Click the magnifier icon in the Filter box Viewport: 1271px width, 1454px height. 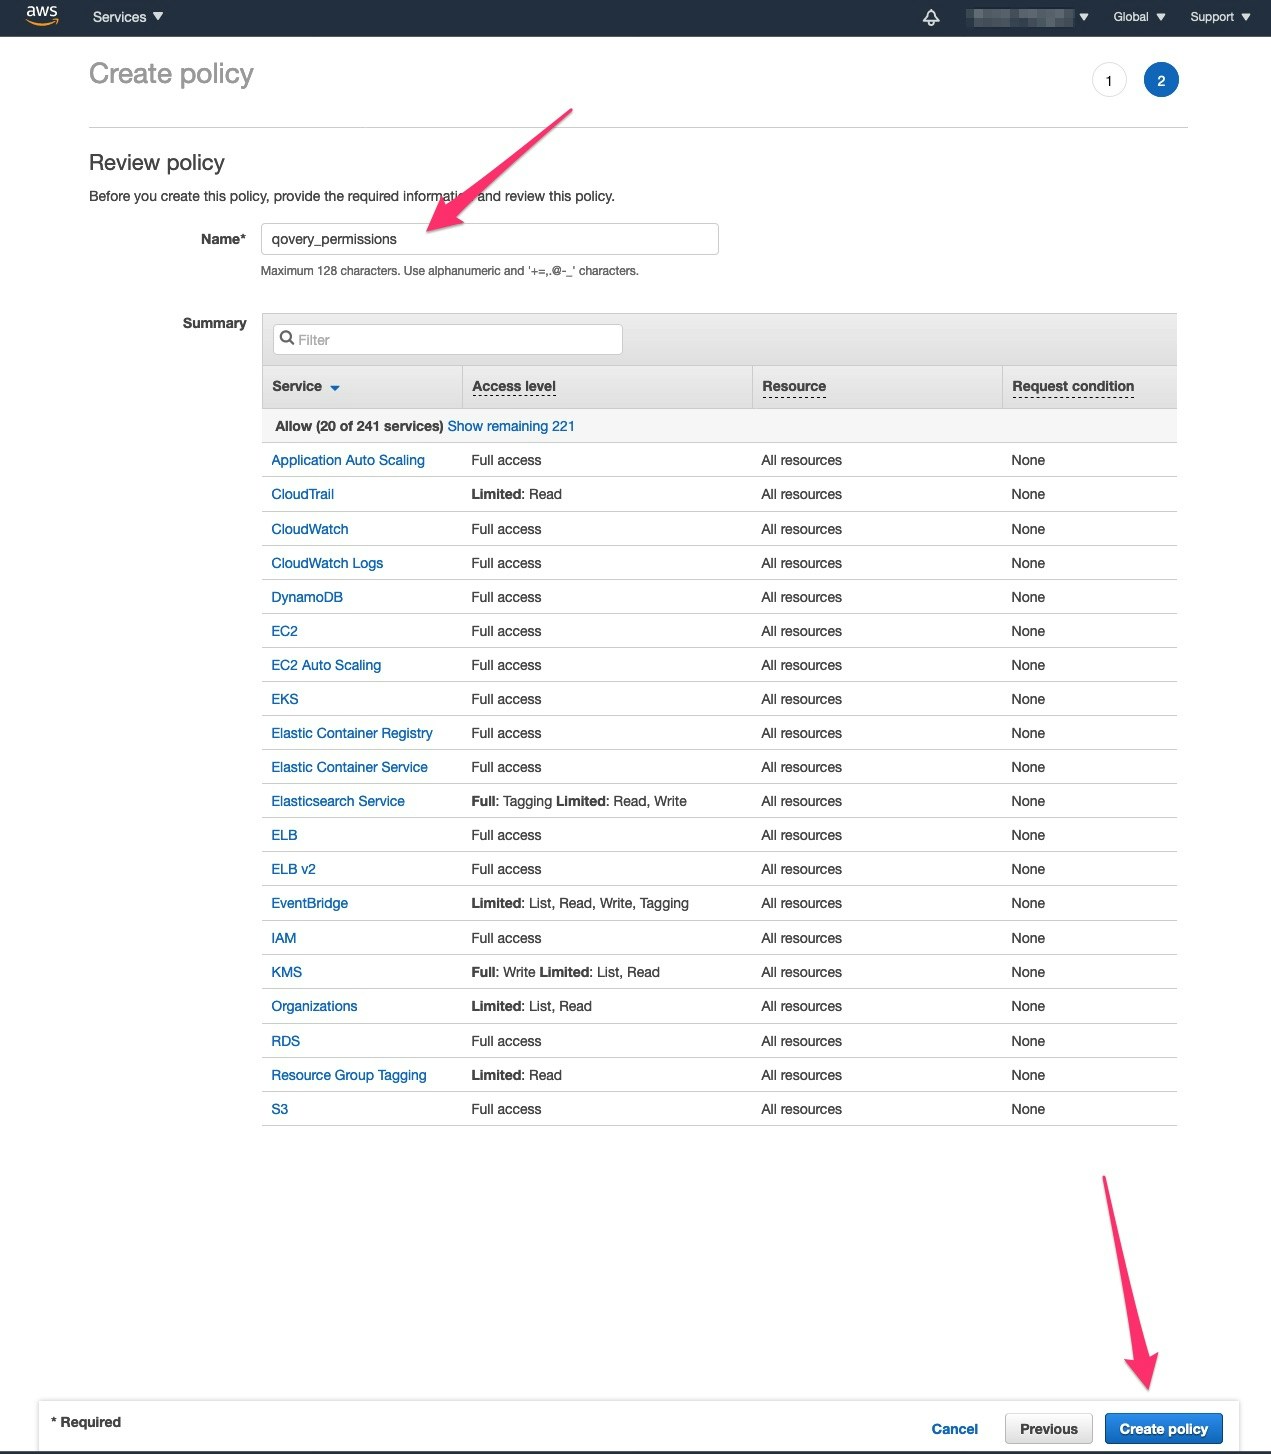click(287, 339)
